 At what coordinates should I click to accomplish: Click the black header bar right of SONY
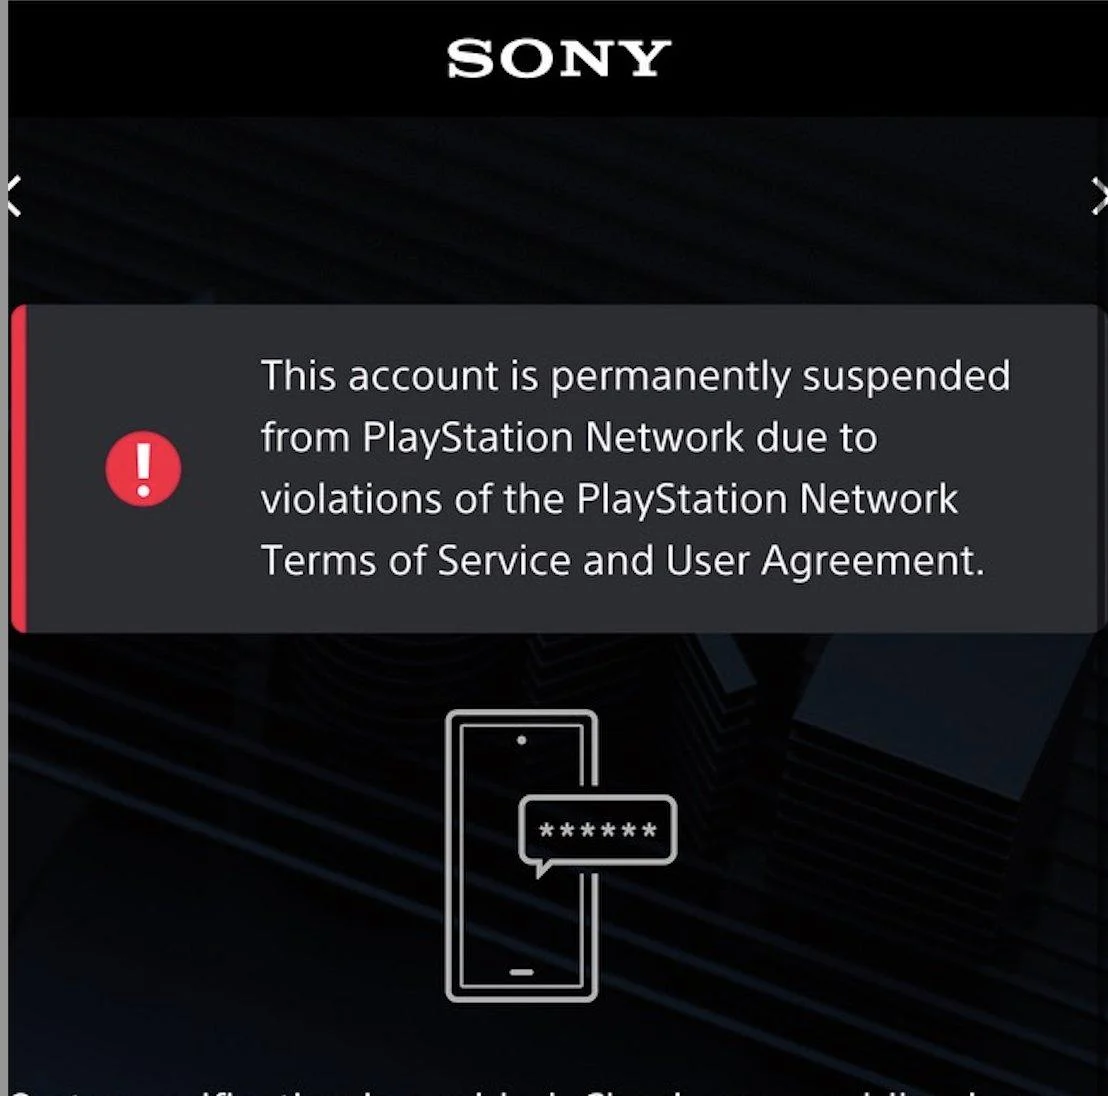(x=889, y=59)
